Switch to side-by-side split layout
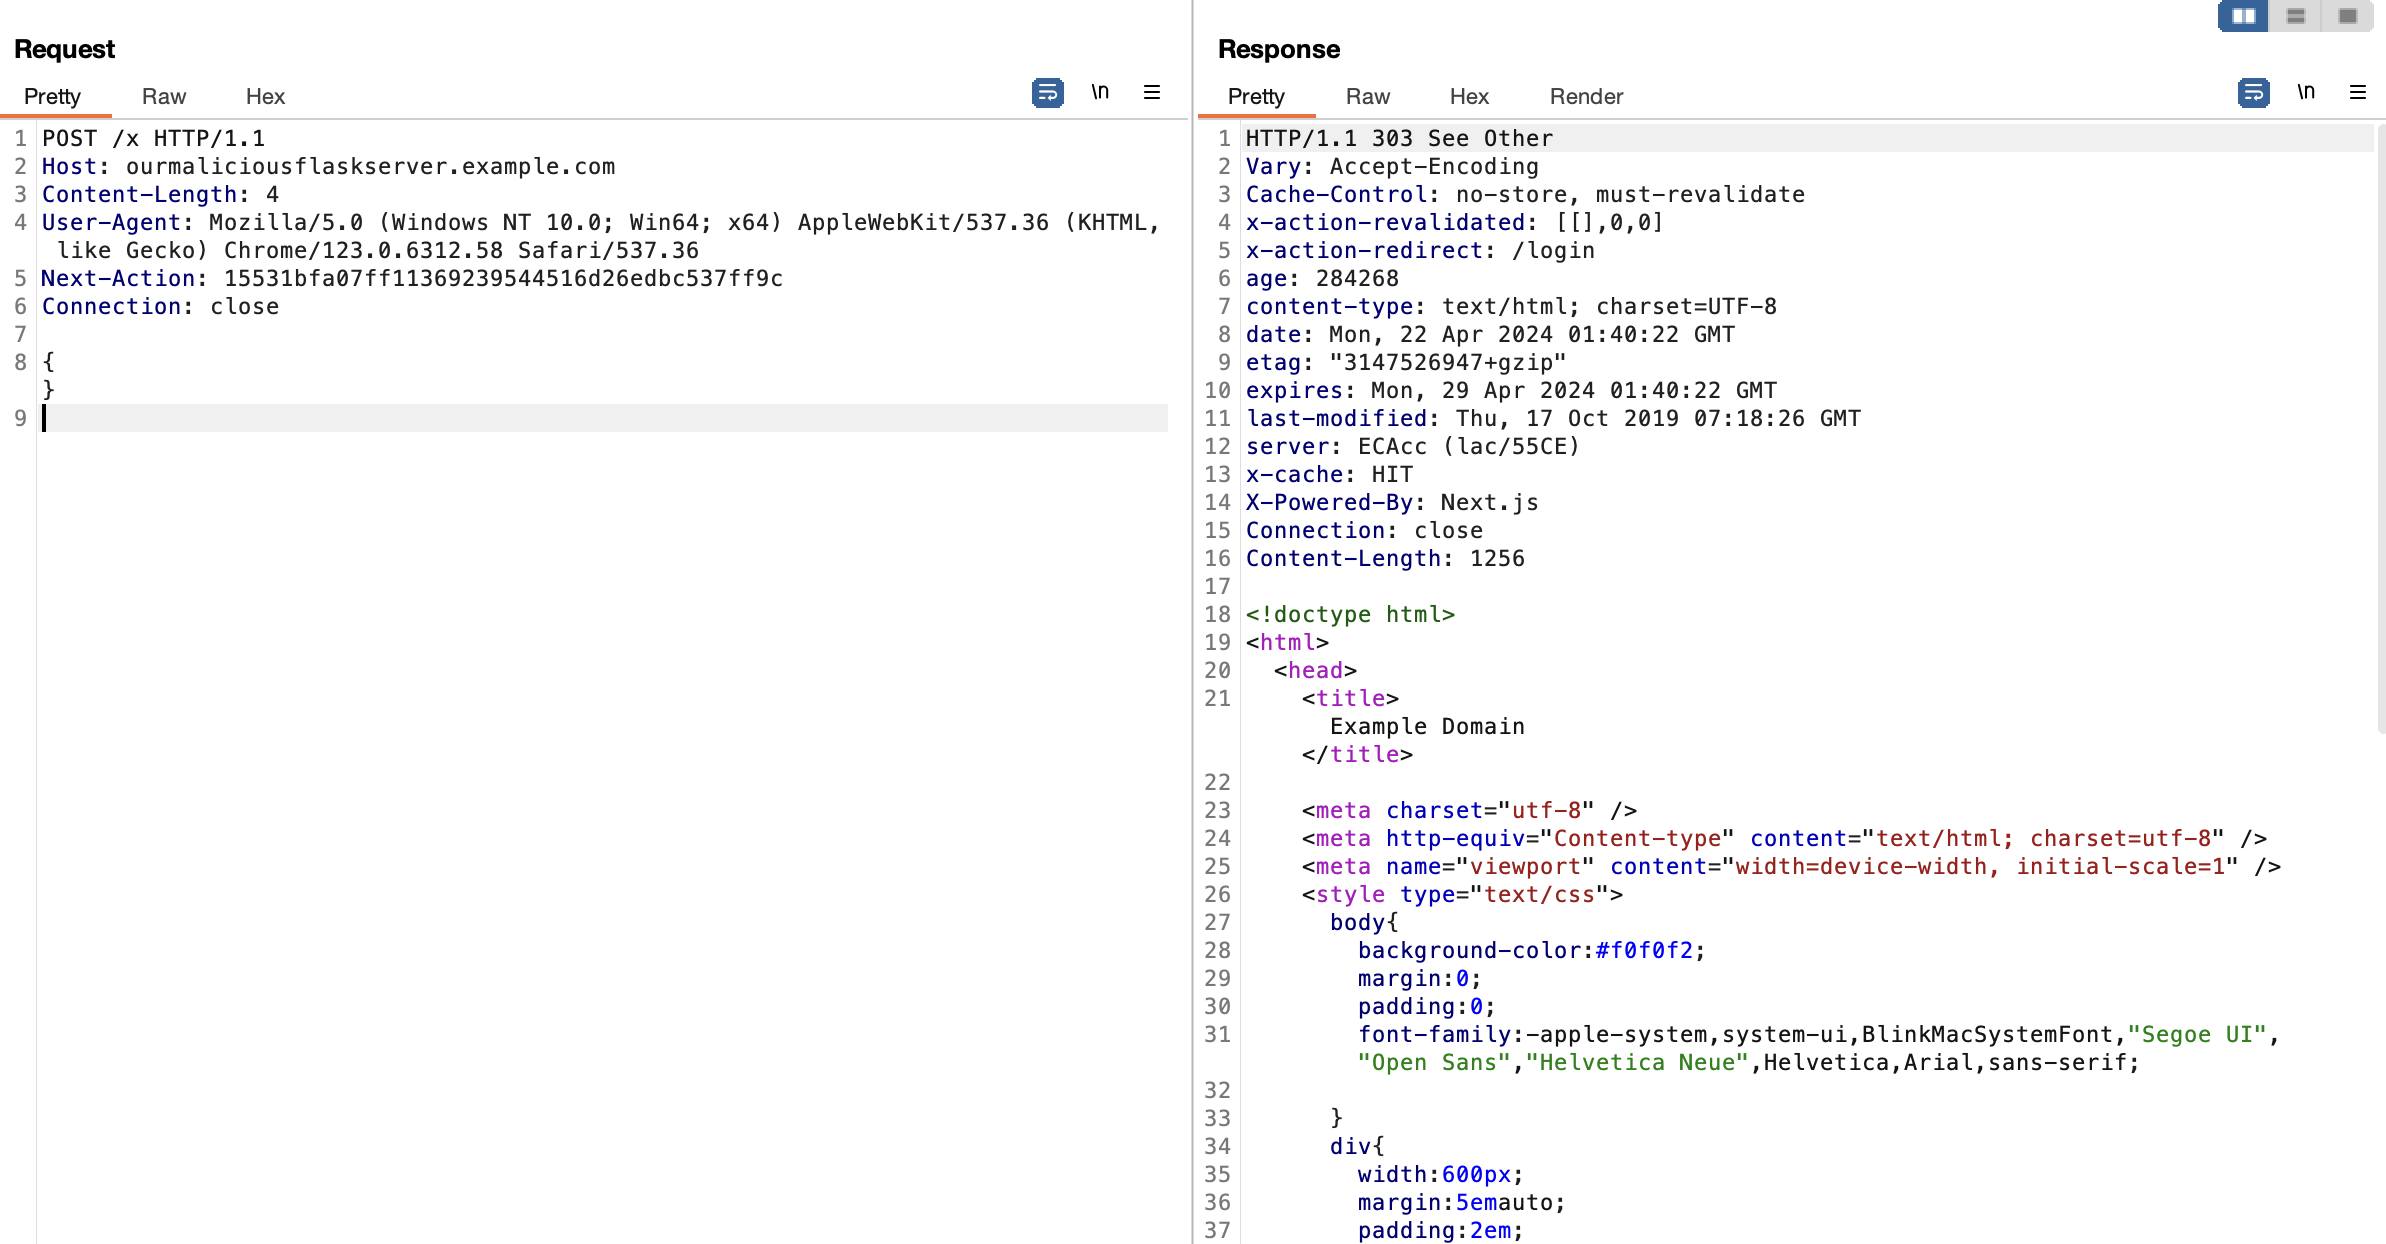2386x1244 pixels. (2244, 16)
